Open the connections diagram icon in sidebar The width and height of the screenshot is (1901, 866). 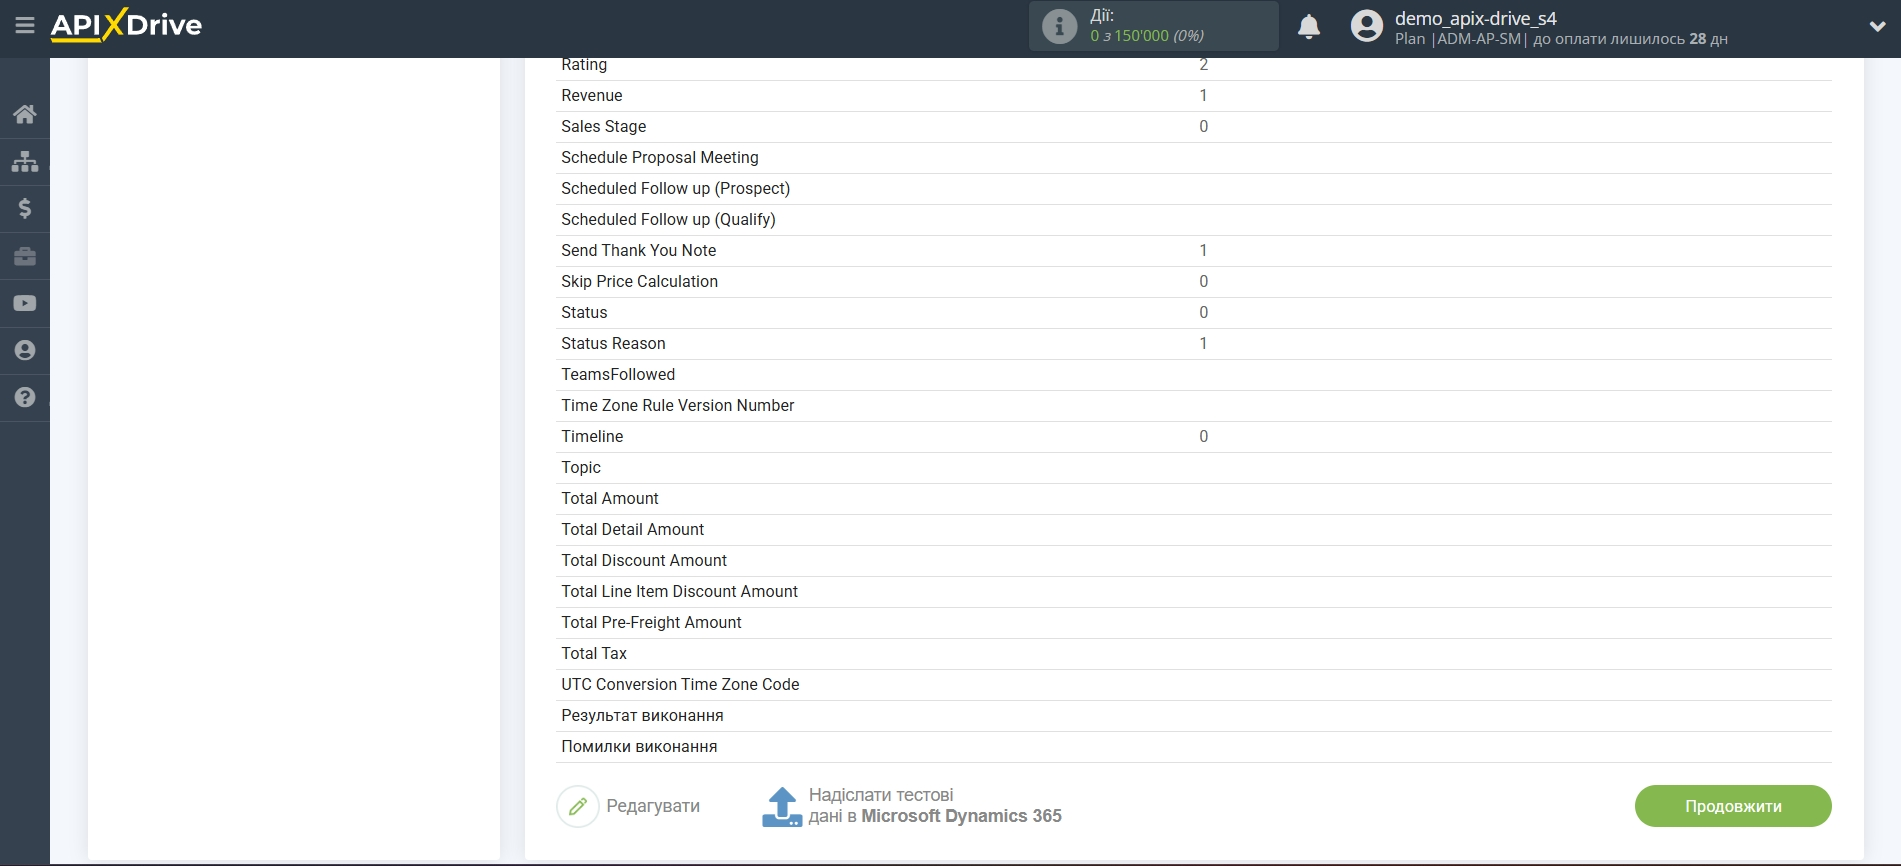point(25,161)
